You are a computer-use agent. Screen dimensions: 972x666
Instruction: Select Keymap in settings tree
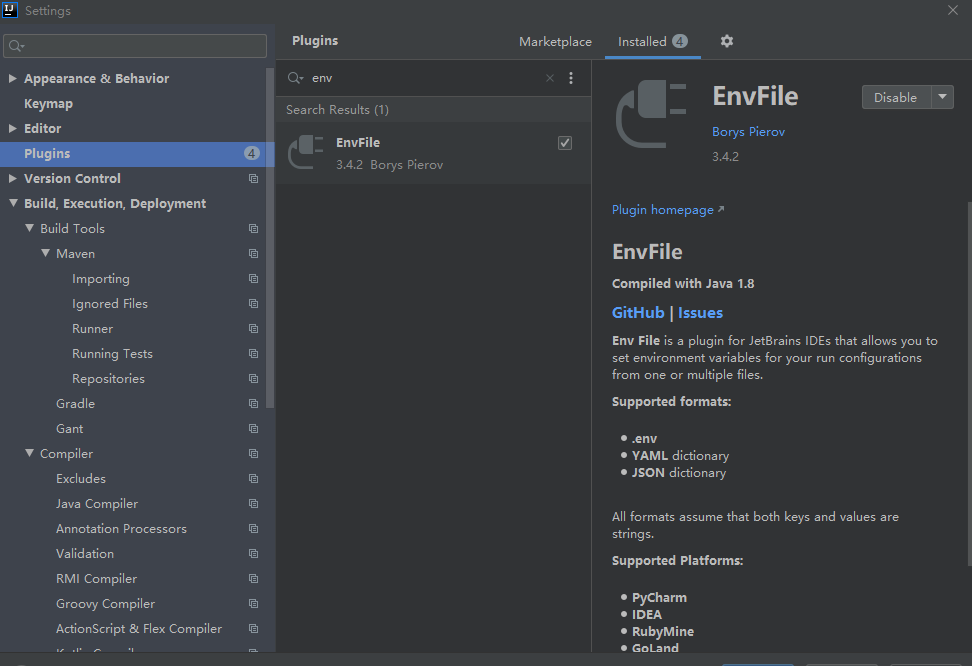coord(48,104)
